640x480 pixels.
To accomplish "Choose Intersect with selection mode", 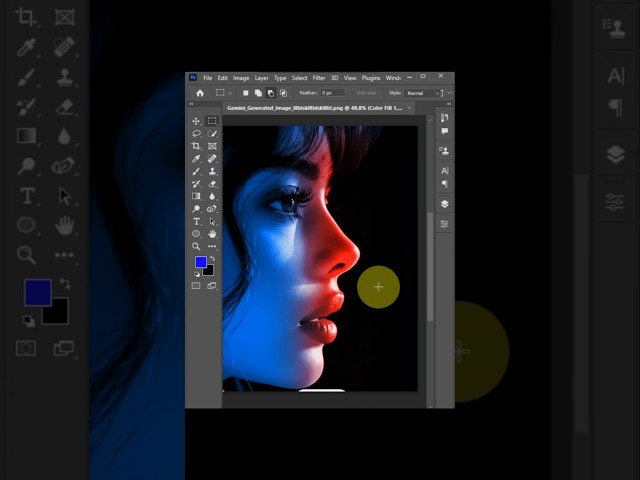I will coord(283,93).
